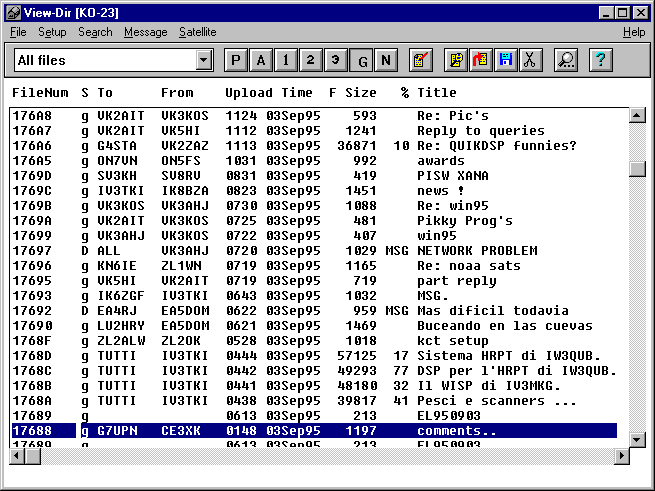Viewport: 655px width, 491px height.
Task: Select priority level 2 button
Action: pyautogui.click(x=311, y=60)
